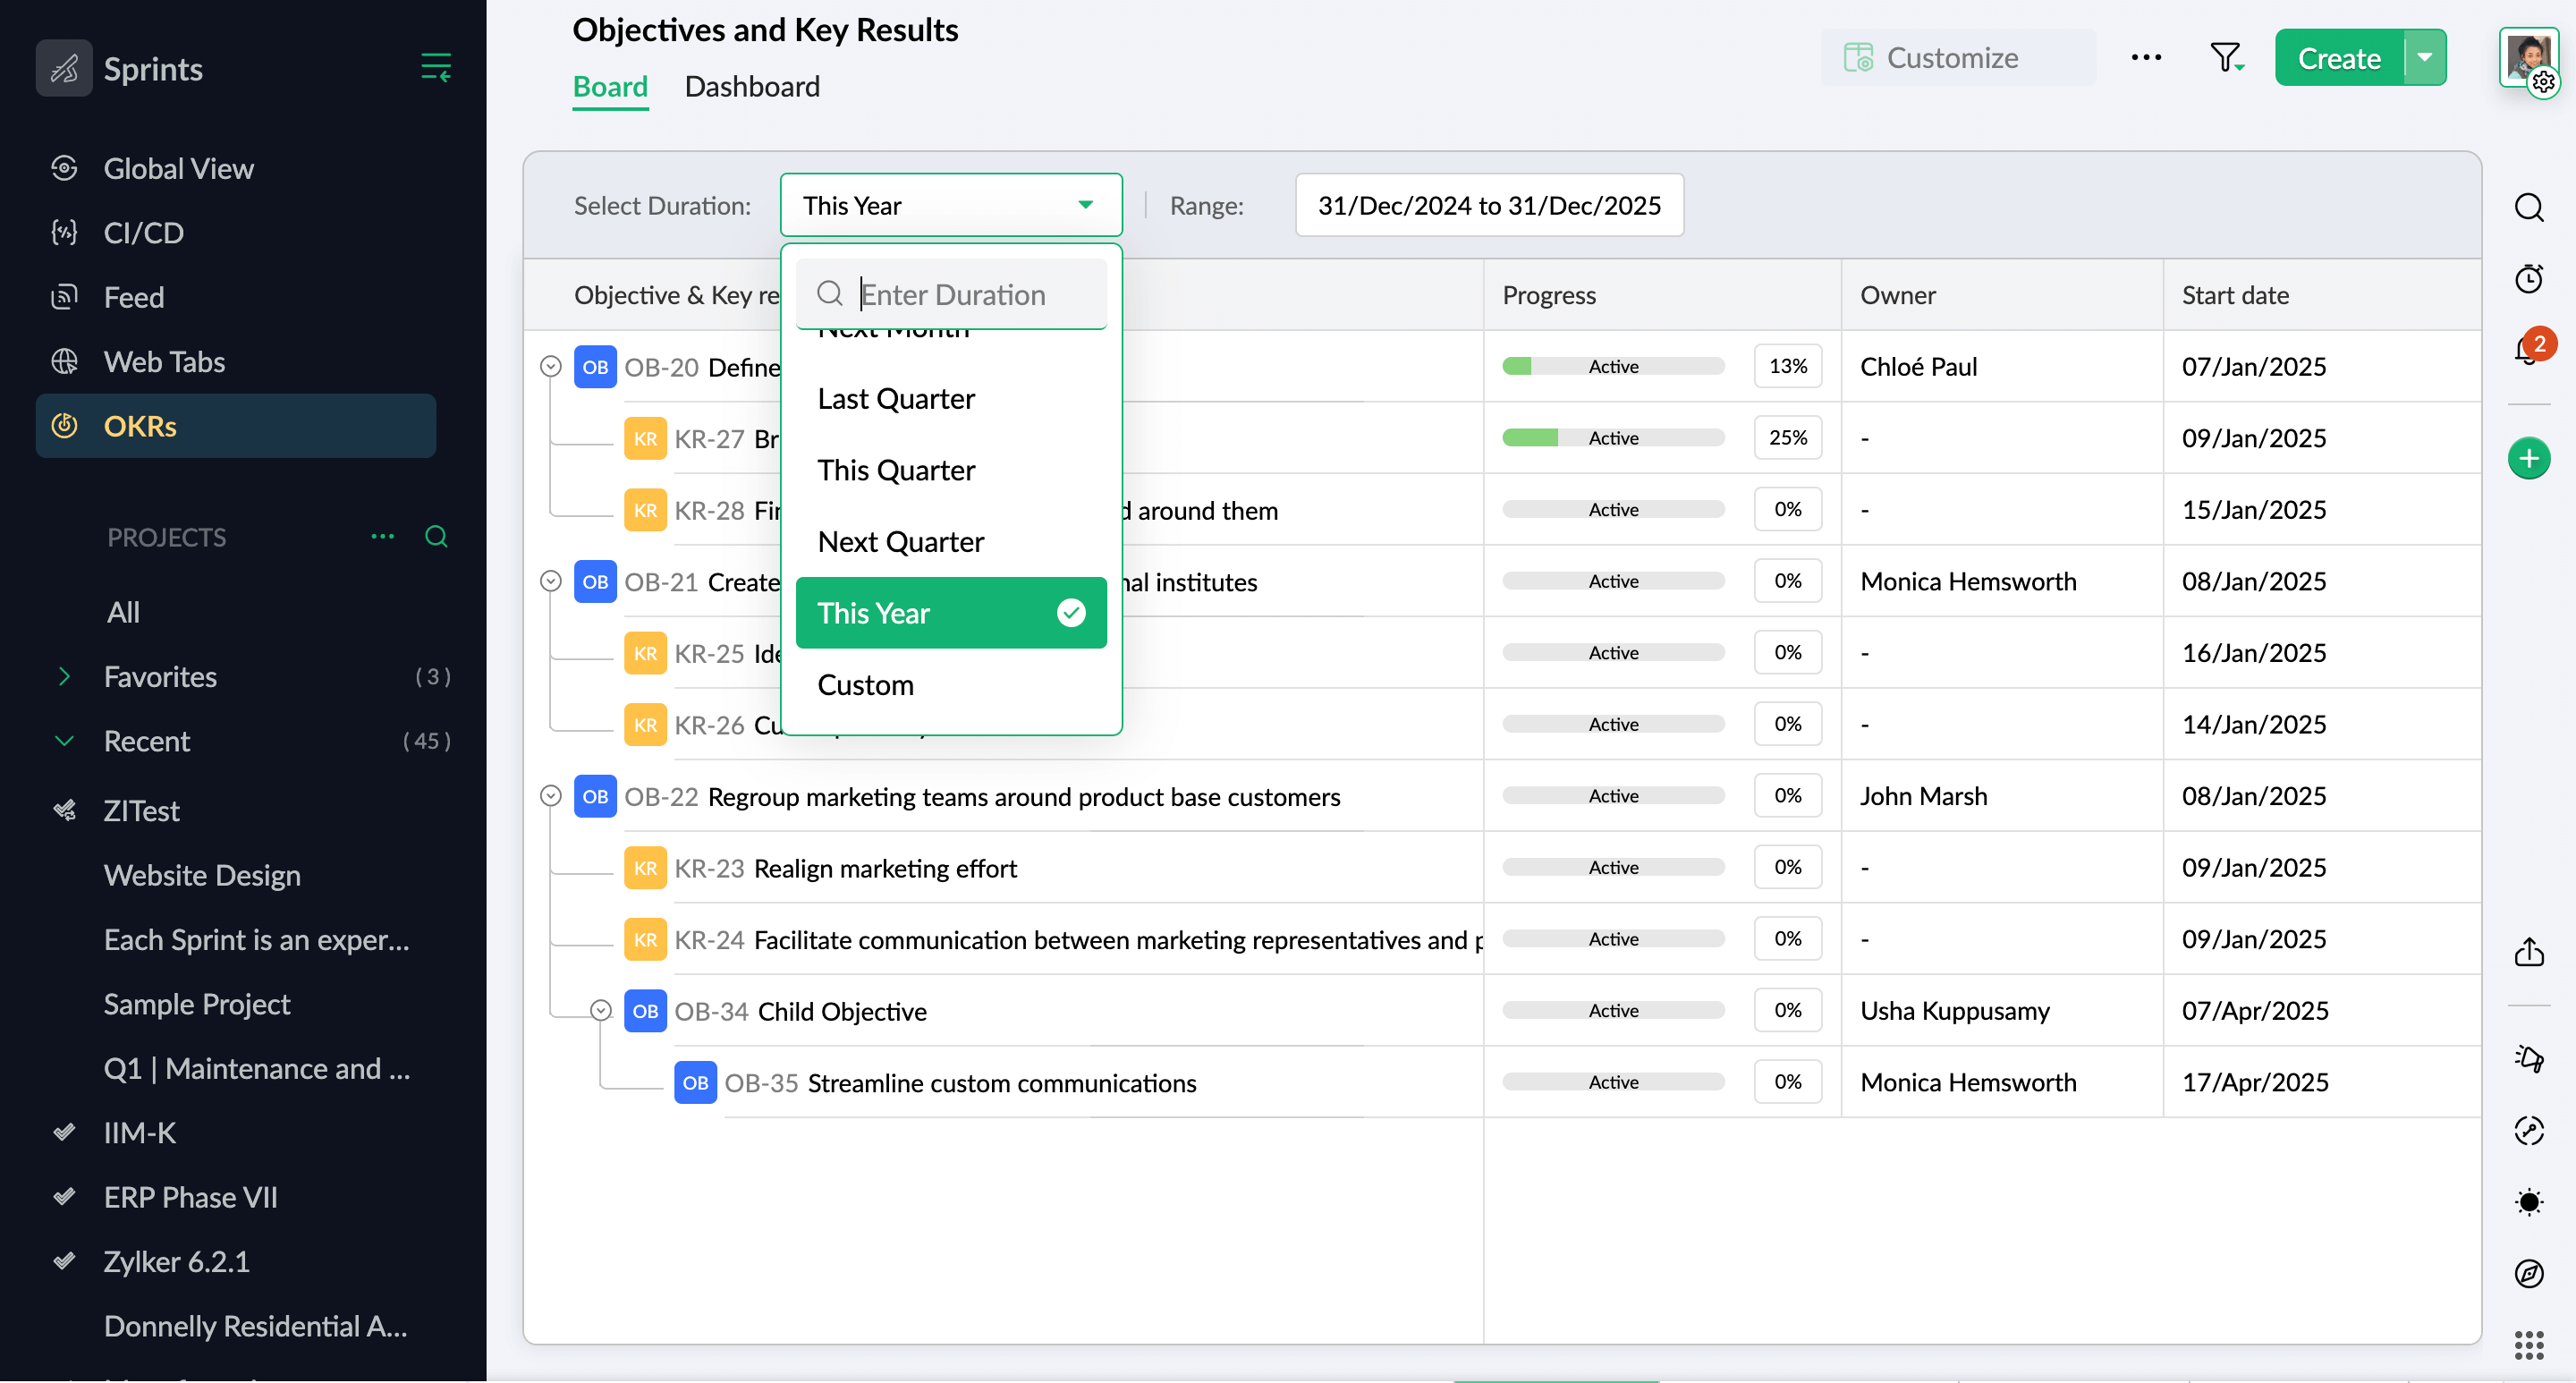Viewport: 2576px width, 1383px height.
Task: Click the megaphone announcements icon
Action: coord(2529,1059)
